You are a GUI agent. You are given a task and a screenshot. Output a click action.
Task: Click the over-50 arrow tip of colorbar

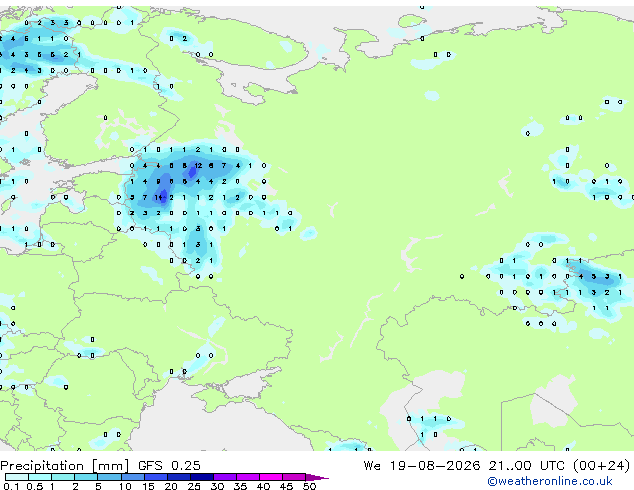317,477
